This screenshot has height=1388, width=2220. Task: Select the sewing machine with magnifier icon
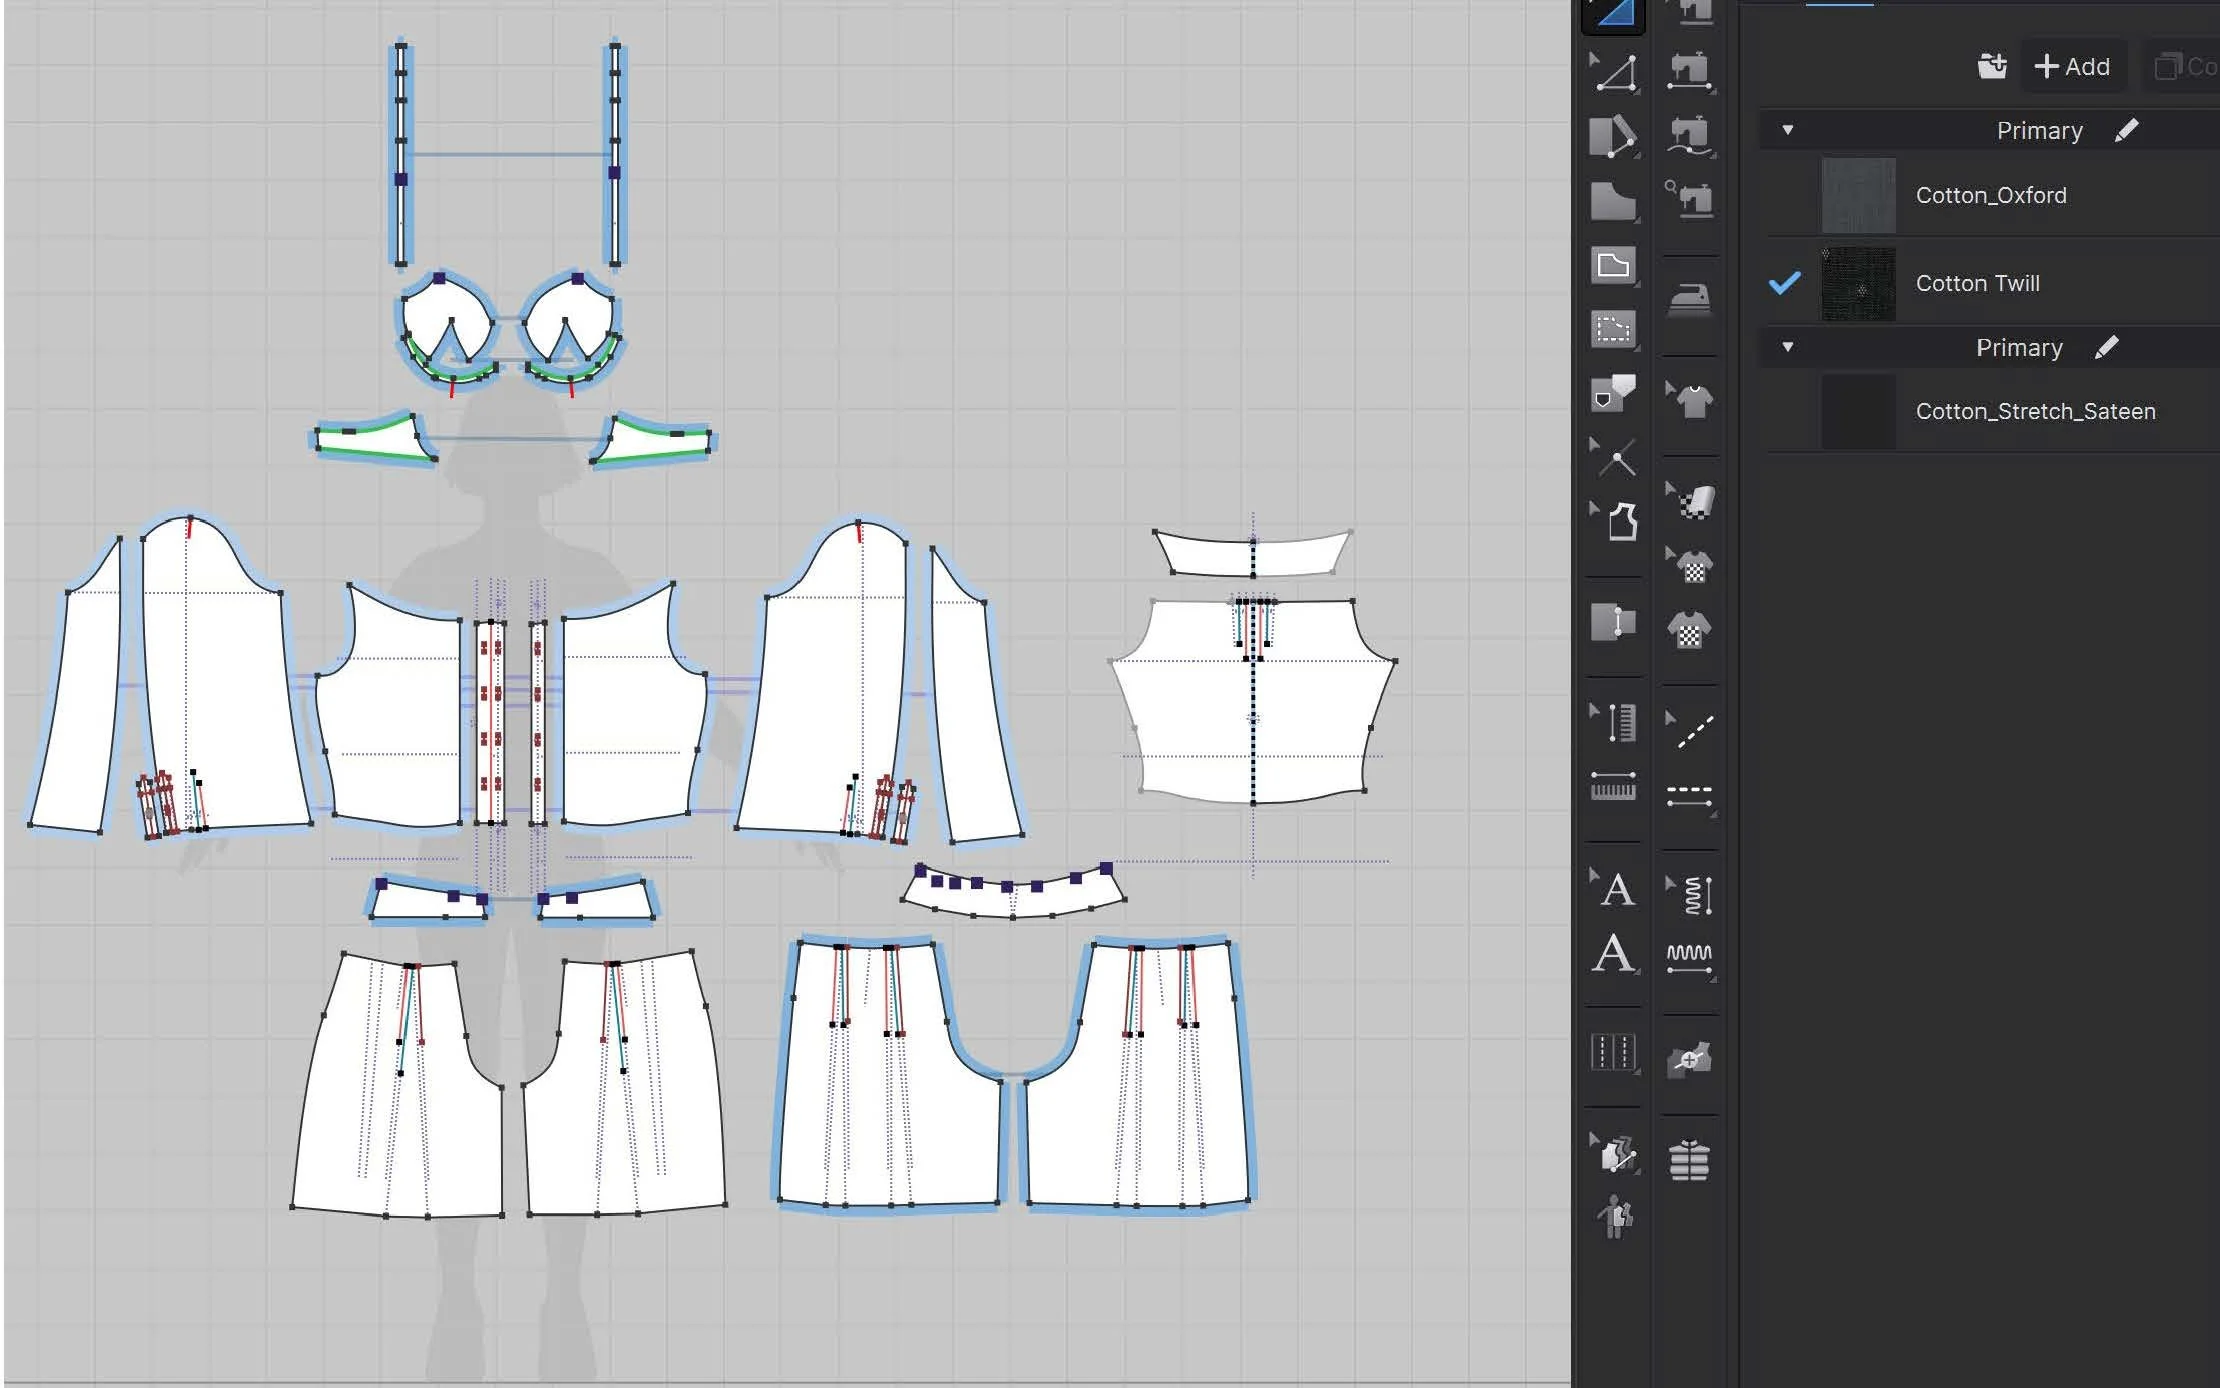click(x=1690, y=199)
